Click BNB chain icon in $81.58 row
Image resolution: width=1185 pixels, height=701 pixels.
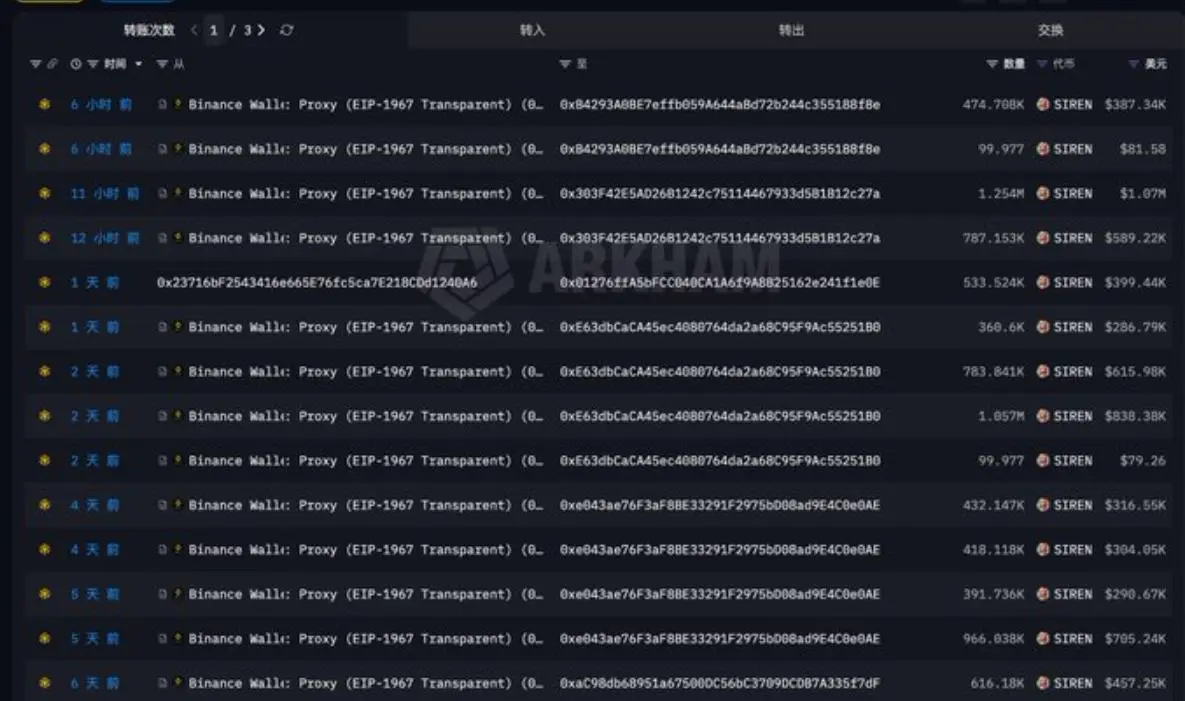[x=45, y=149]
